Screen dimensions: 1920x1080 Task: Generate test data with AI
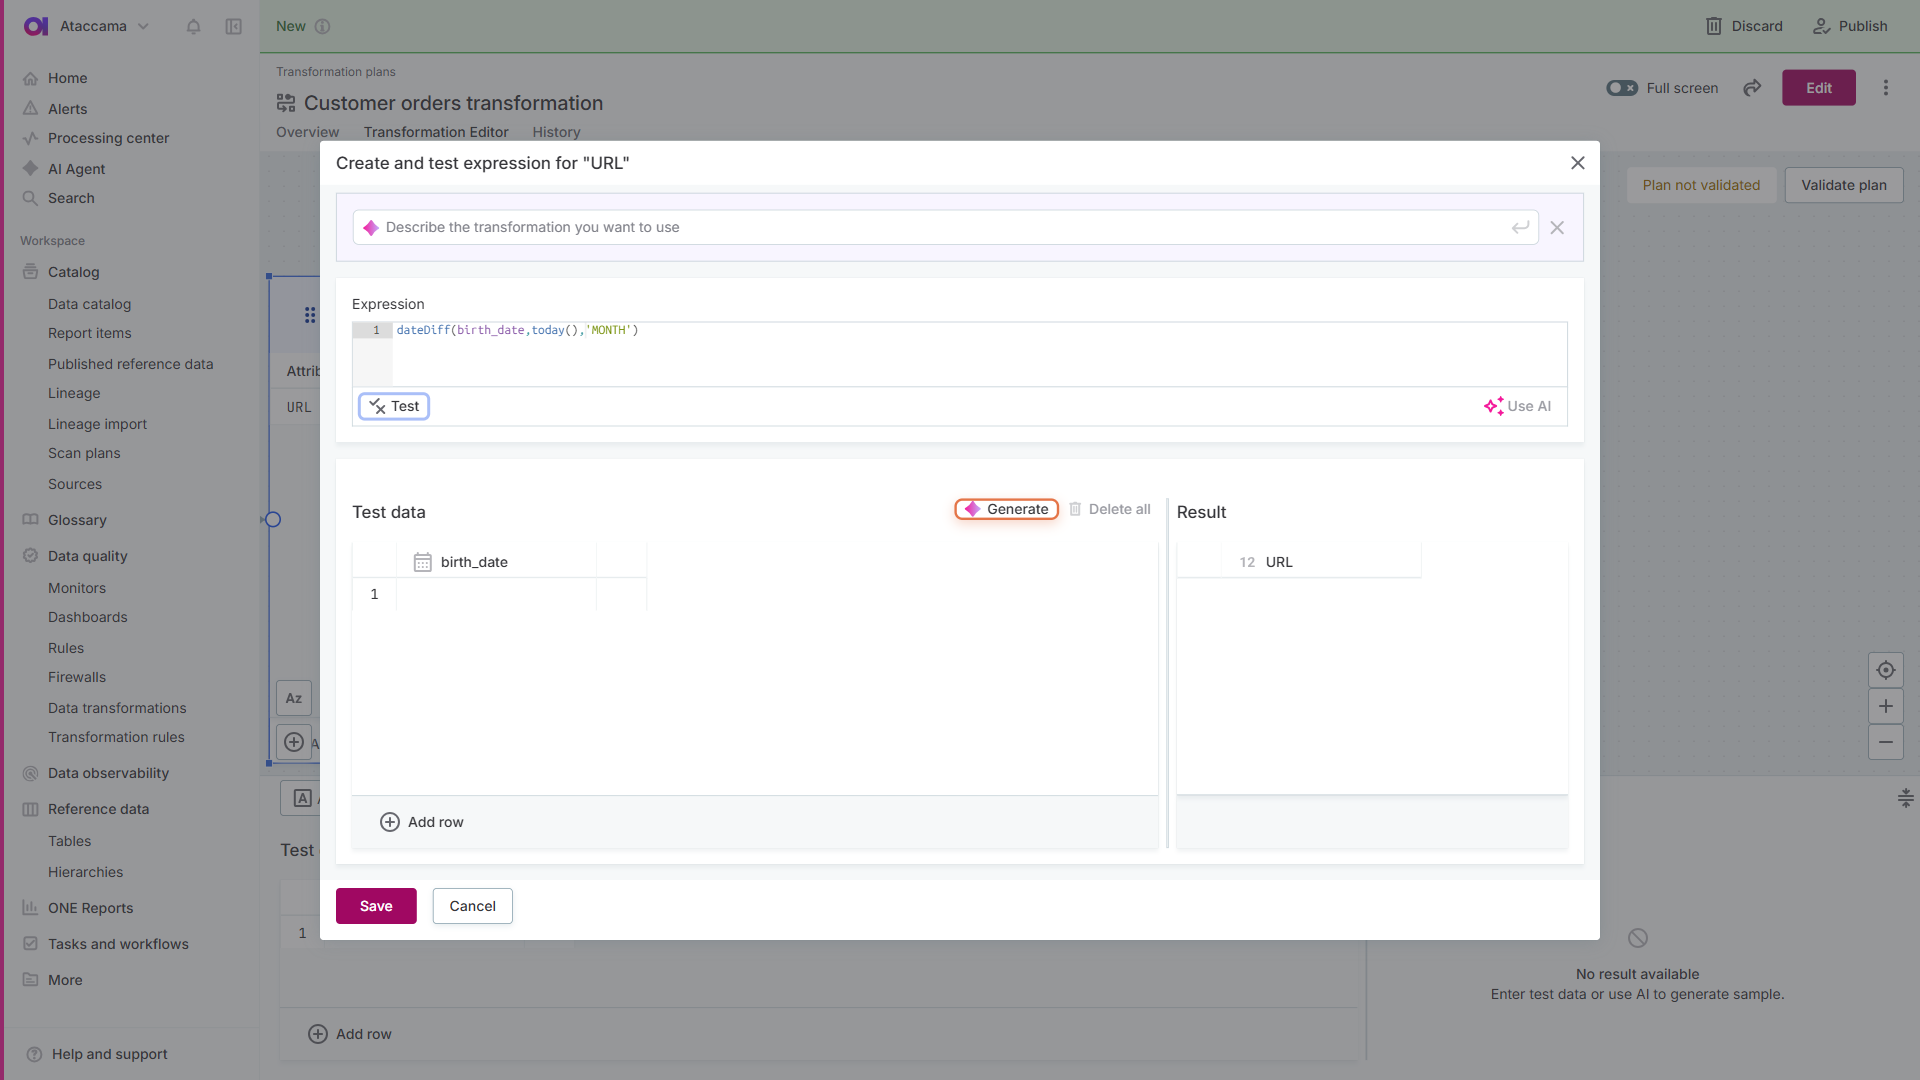click(1006, 509)
